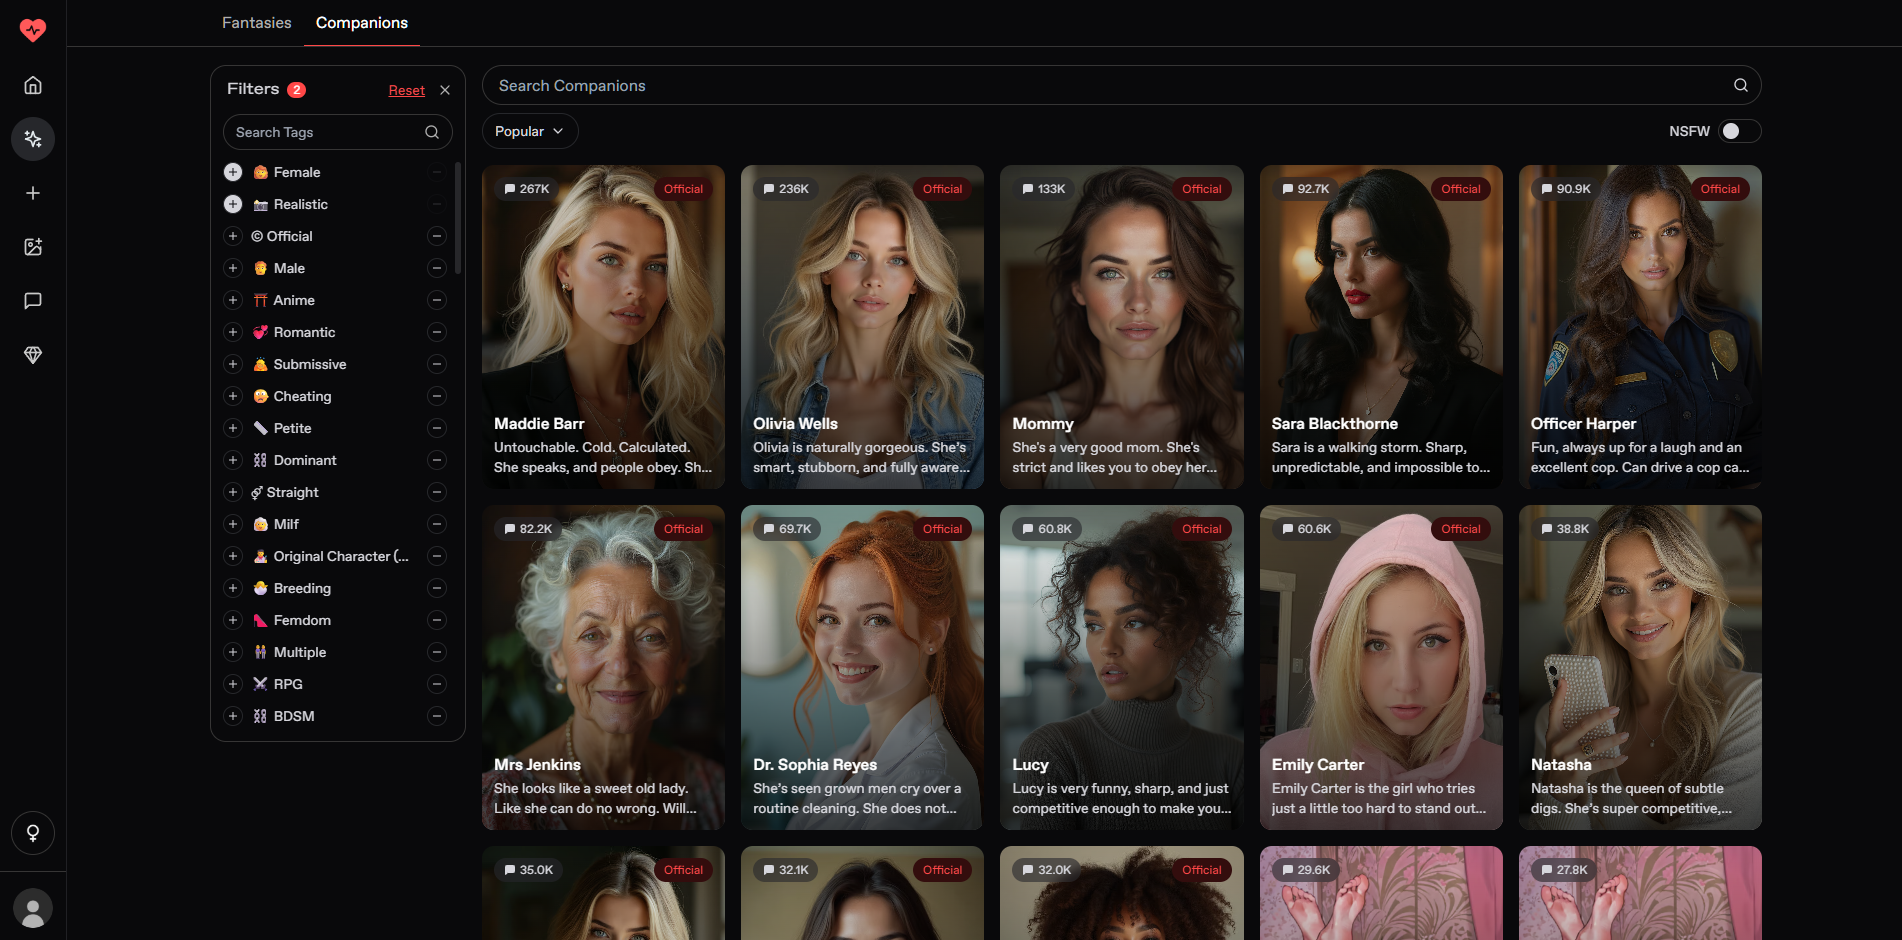This screenshot has height=940, width=1902.
Task: Include the Realistic tag with plus
Action: [x=233, y=204]
